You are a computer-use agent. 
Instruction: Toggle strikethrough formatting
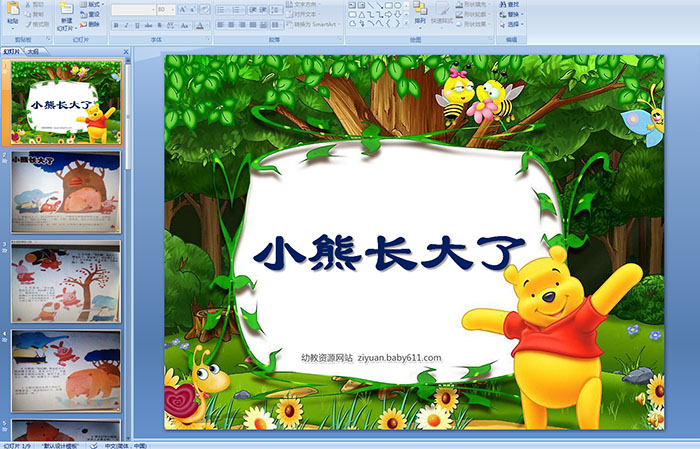[148, 25]
